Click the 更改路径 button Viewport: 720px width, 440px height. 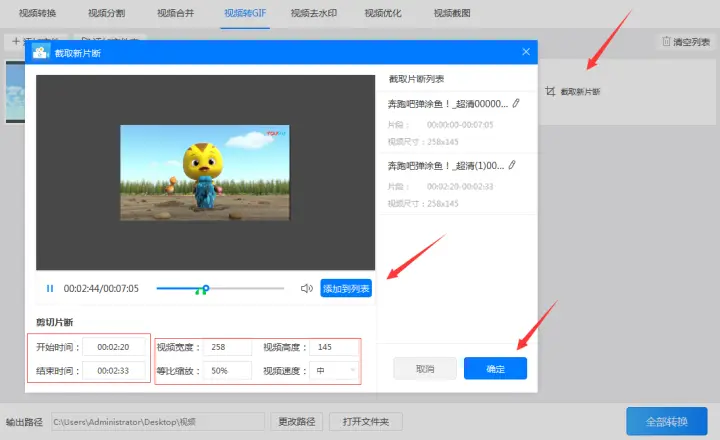(297, 421)
